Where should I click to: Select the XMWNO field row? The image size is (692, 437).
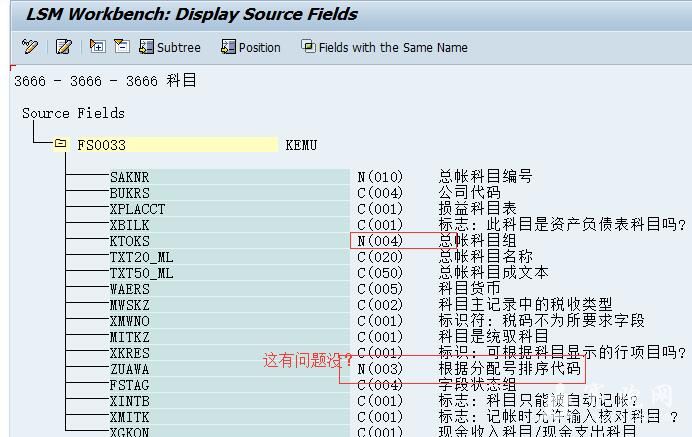coord(229,321)
